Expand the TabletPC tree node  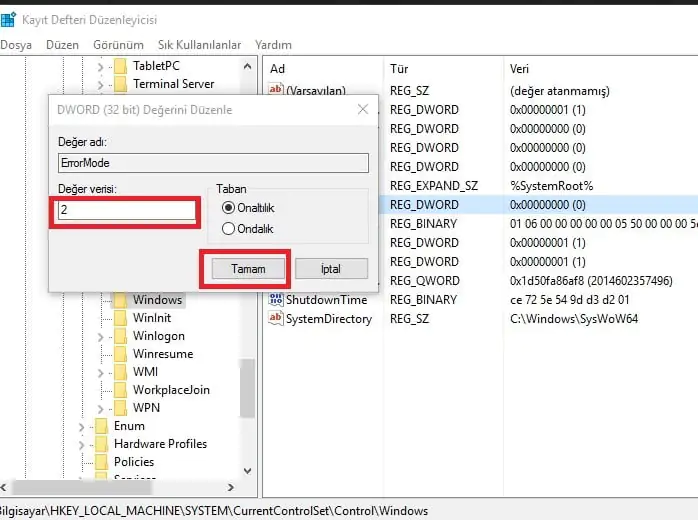(100, 66)
